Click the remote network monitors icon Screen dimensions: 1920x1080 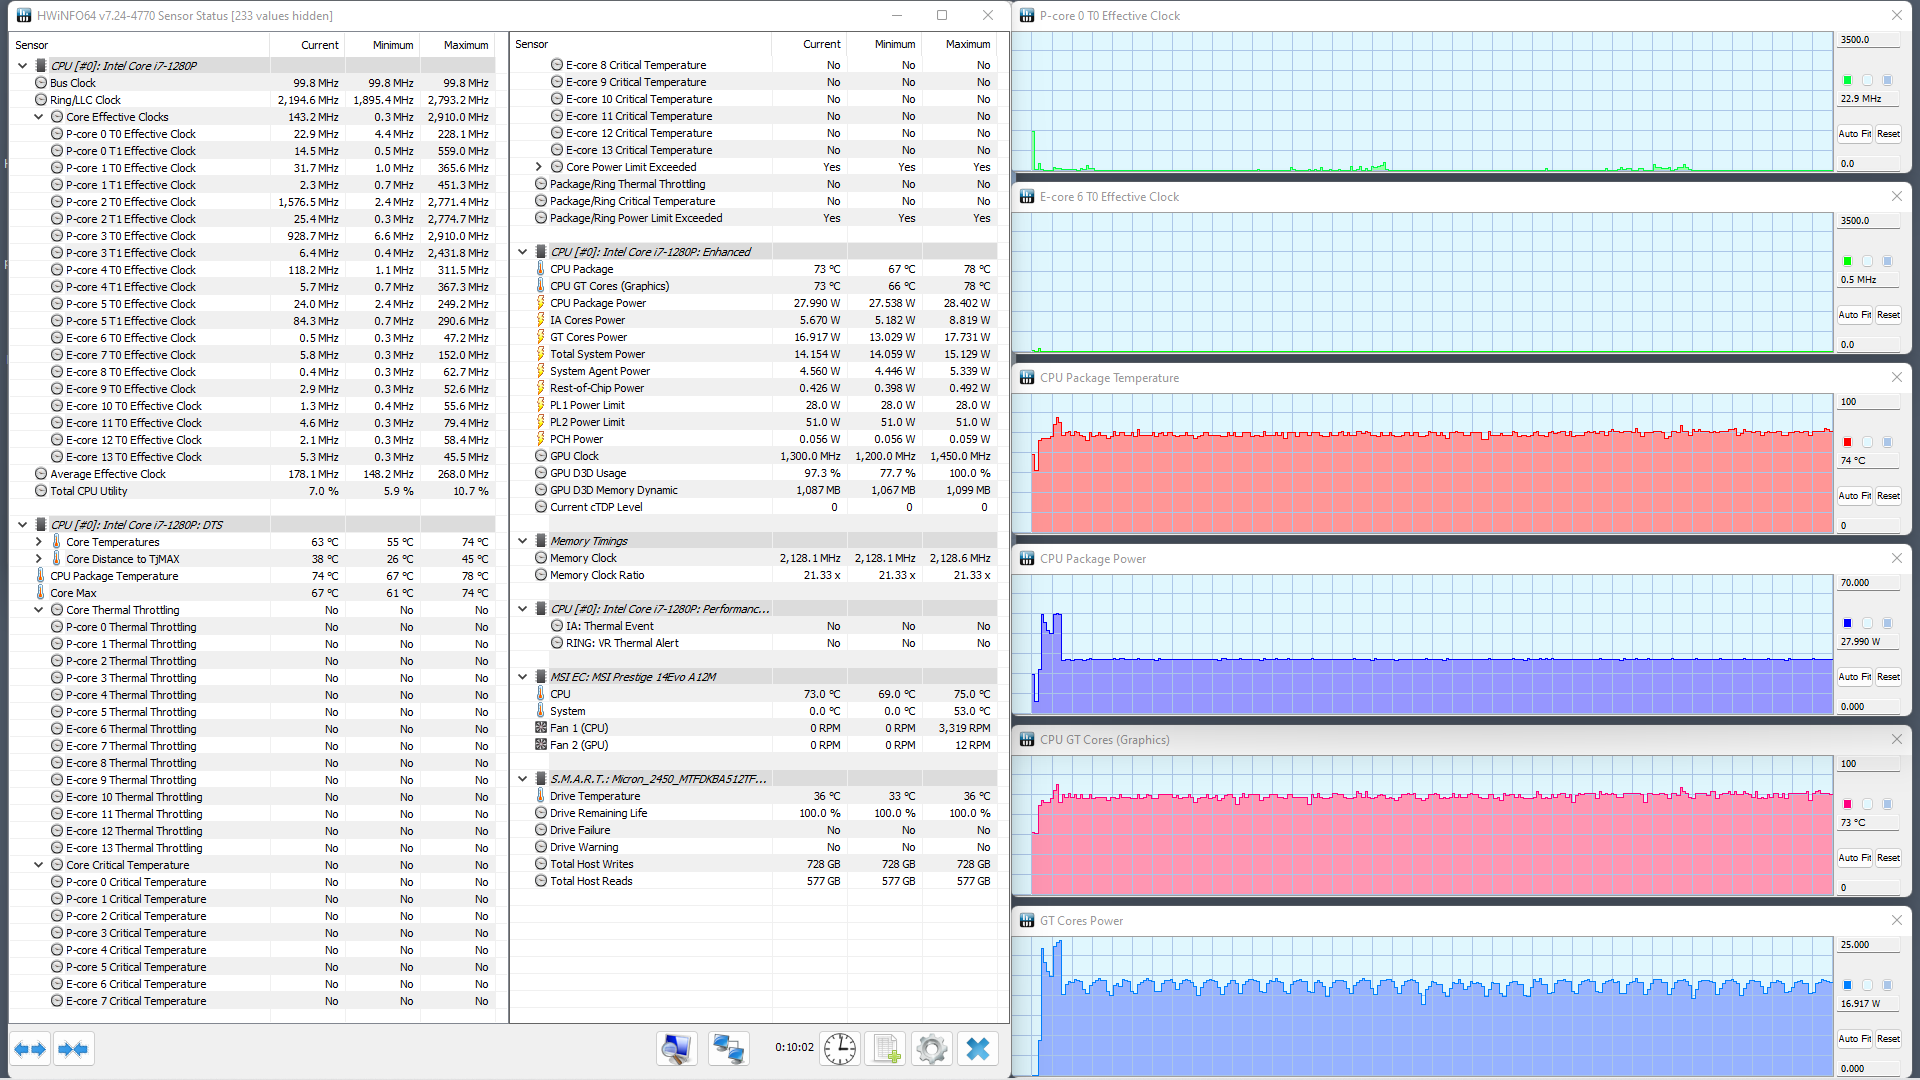(x=728, y=1049)
